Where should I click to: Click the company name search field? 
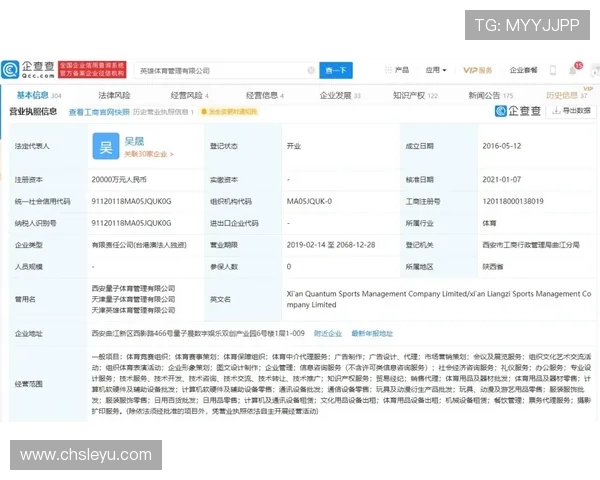coord(227,70)
